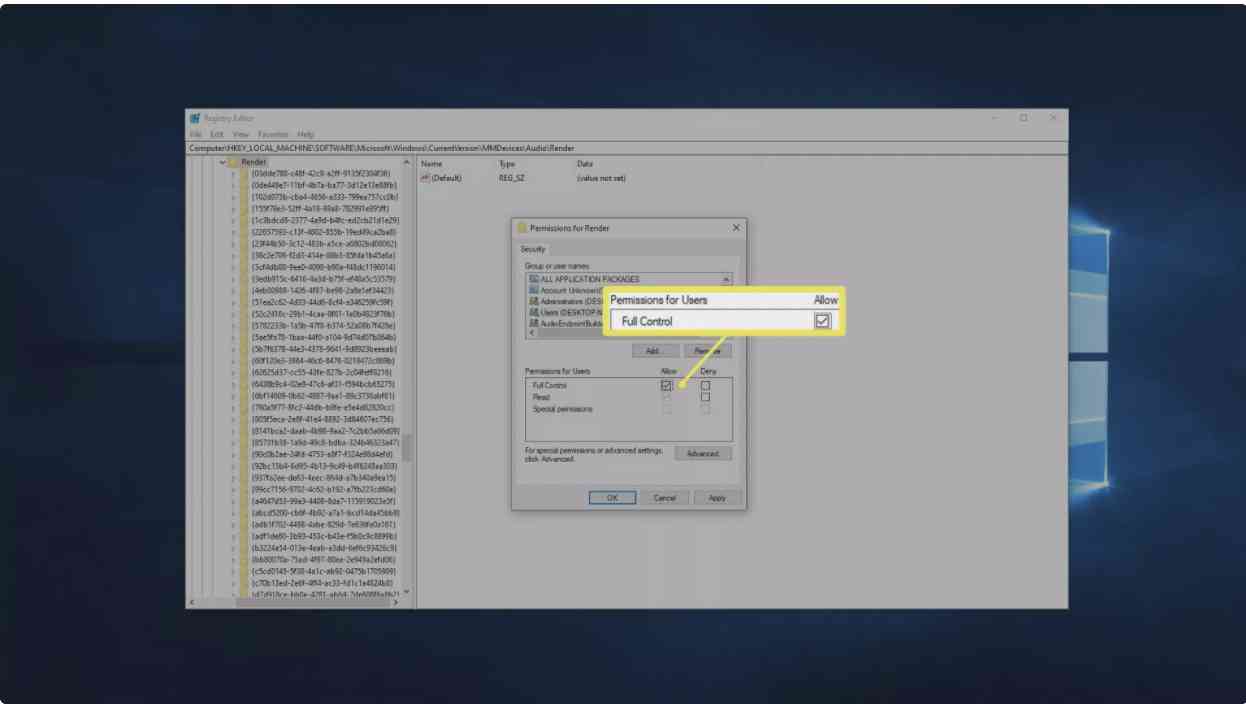Screen dimensions: 1246x704
Task: Open the Favorites menu
Action: (273, 134)
